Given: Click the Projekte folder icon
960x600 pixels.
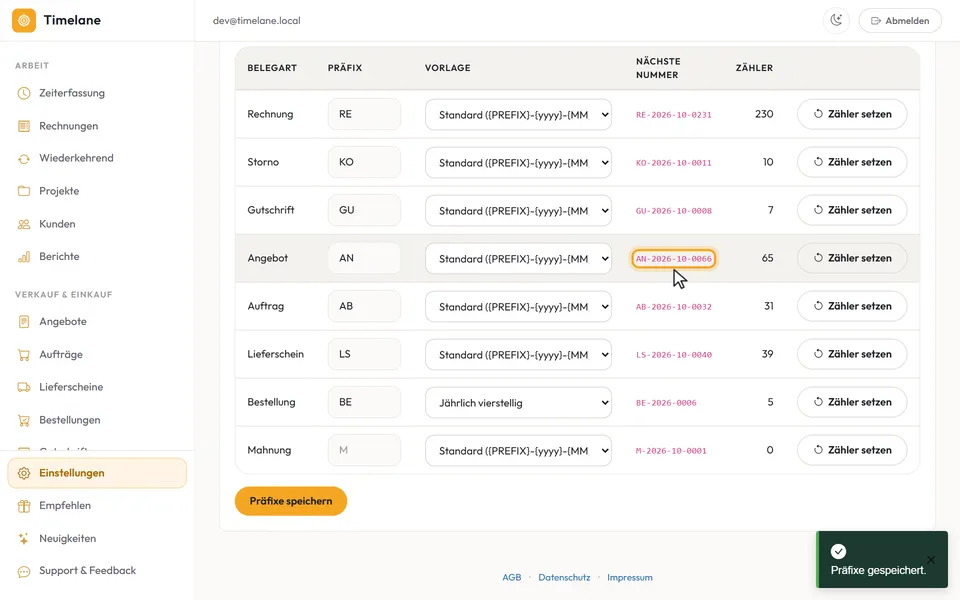Looking at the screenshot, I should click(x=24, y=191).
